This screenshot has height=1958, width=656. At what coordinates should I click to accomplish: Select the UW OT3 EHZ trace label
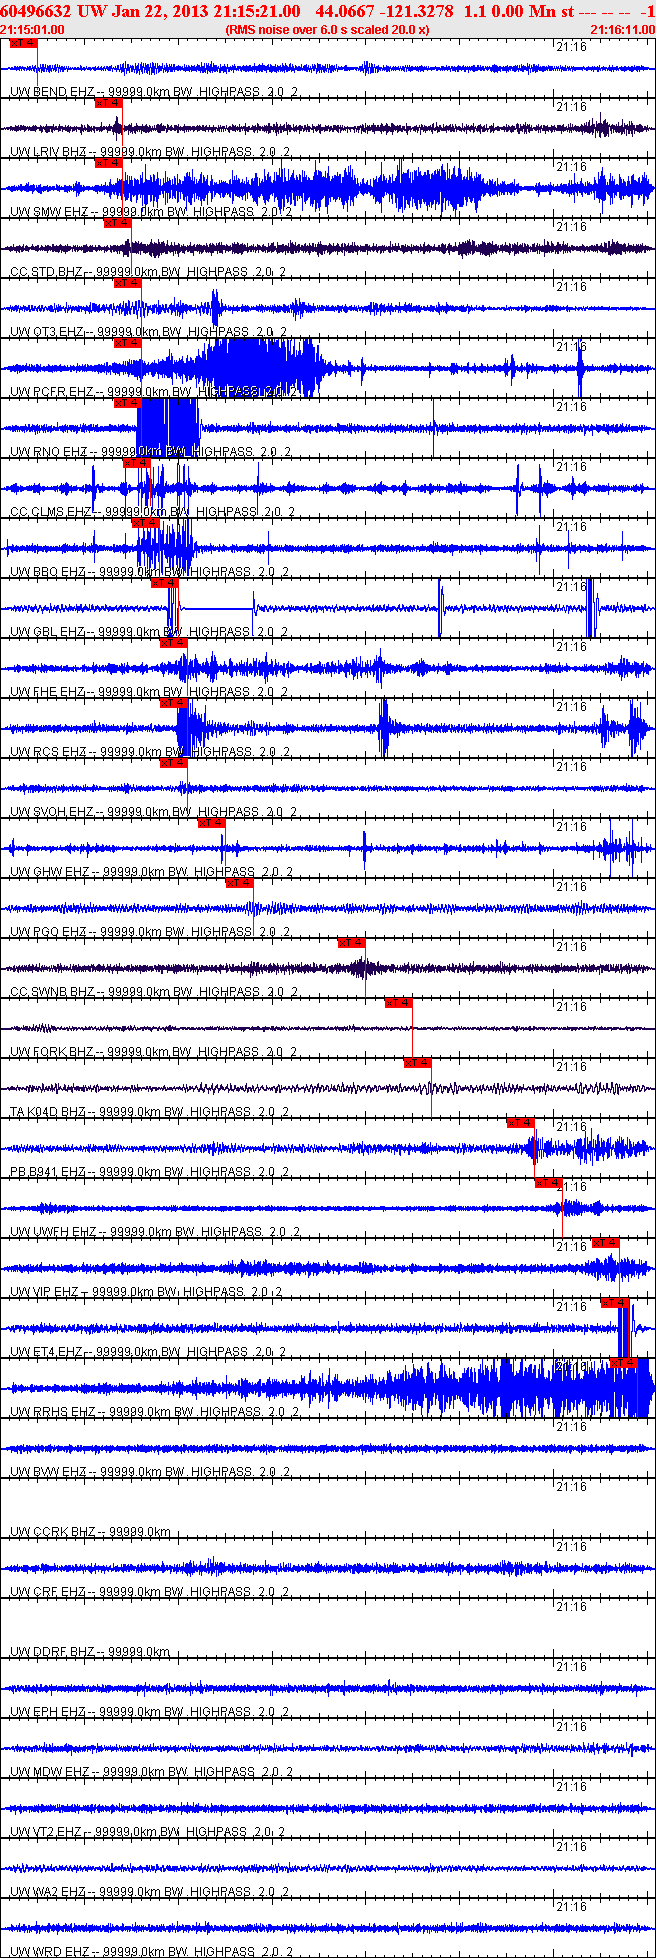[x=148, y=332]
